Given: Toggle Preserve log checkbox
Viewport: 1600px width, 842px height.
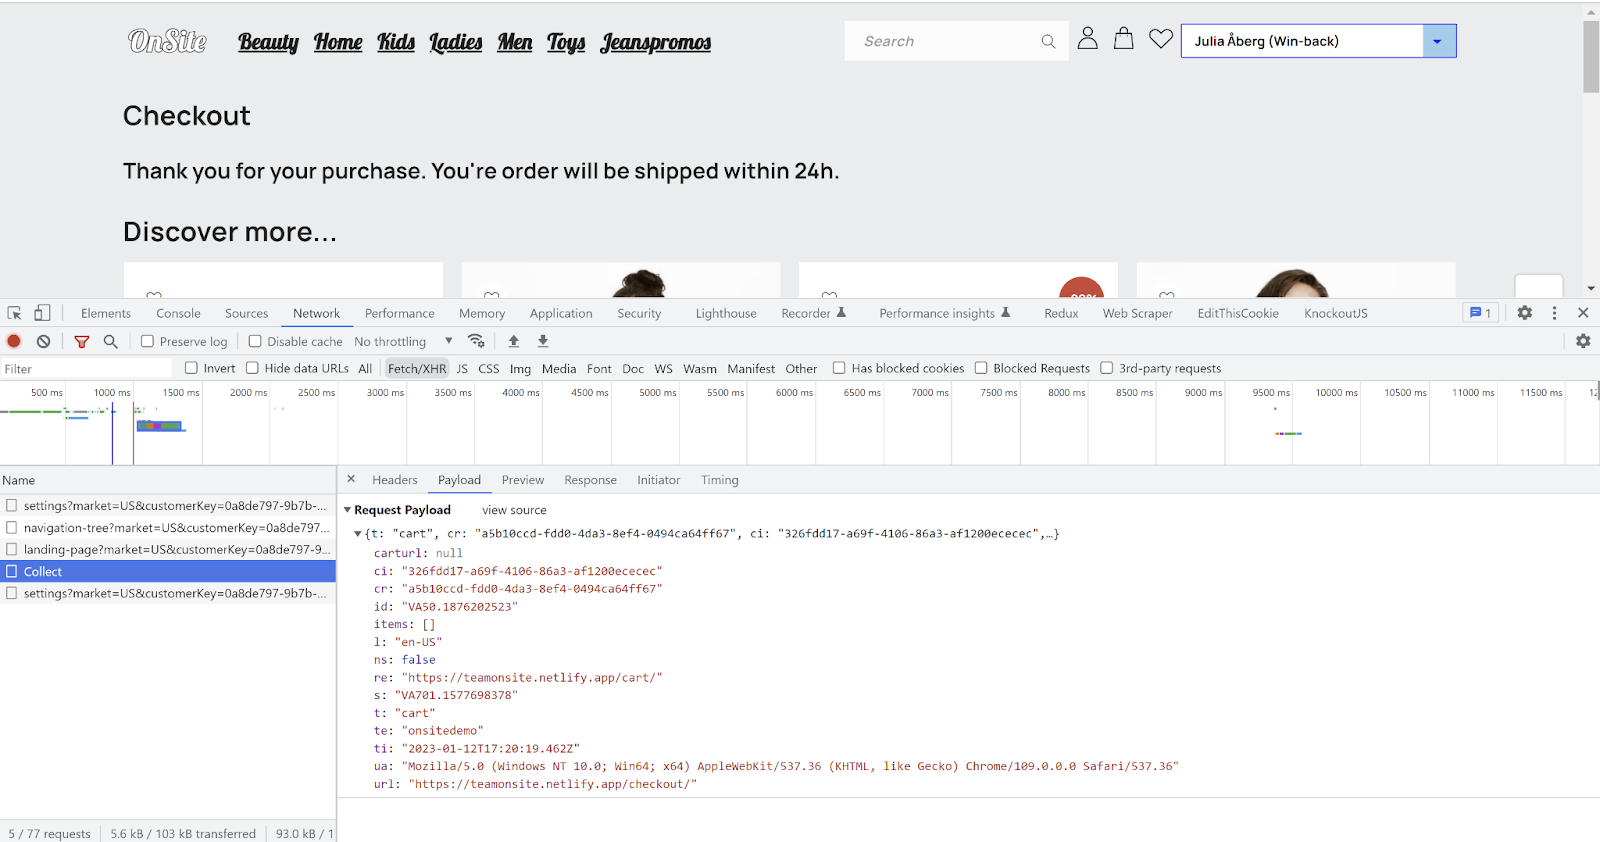Looking at the screenshot, I should (147, 341).
